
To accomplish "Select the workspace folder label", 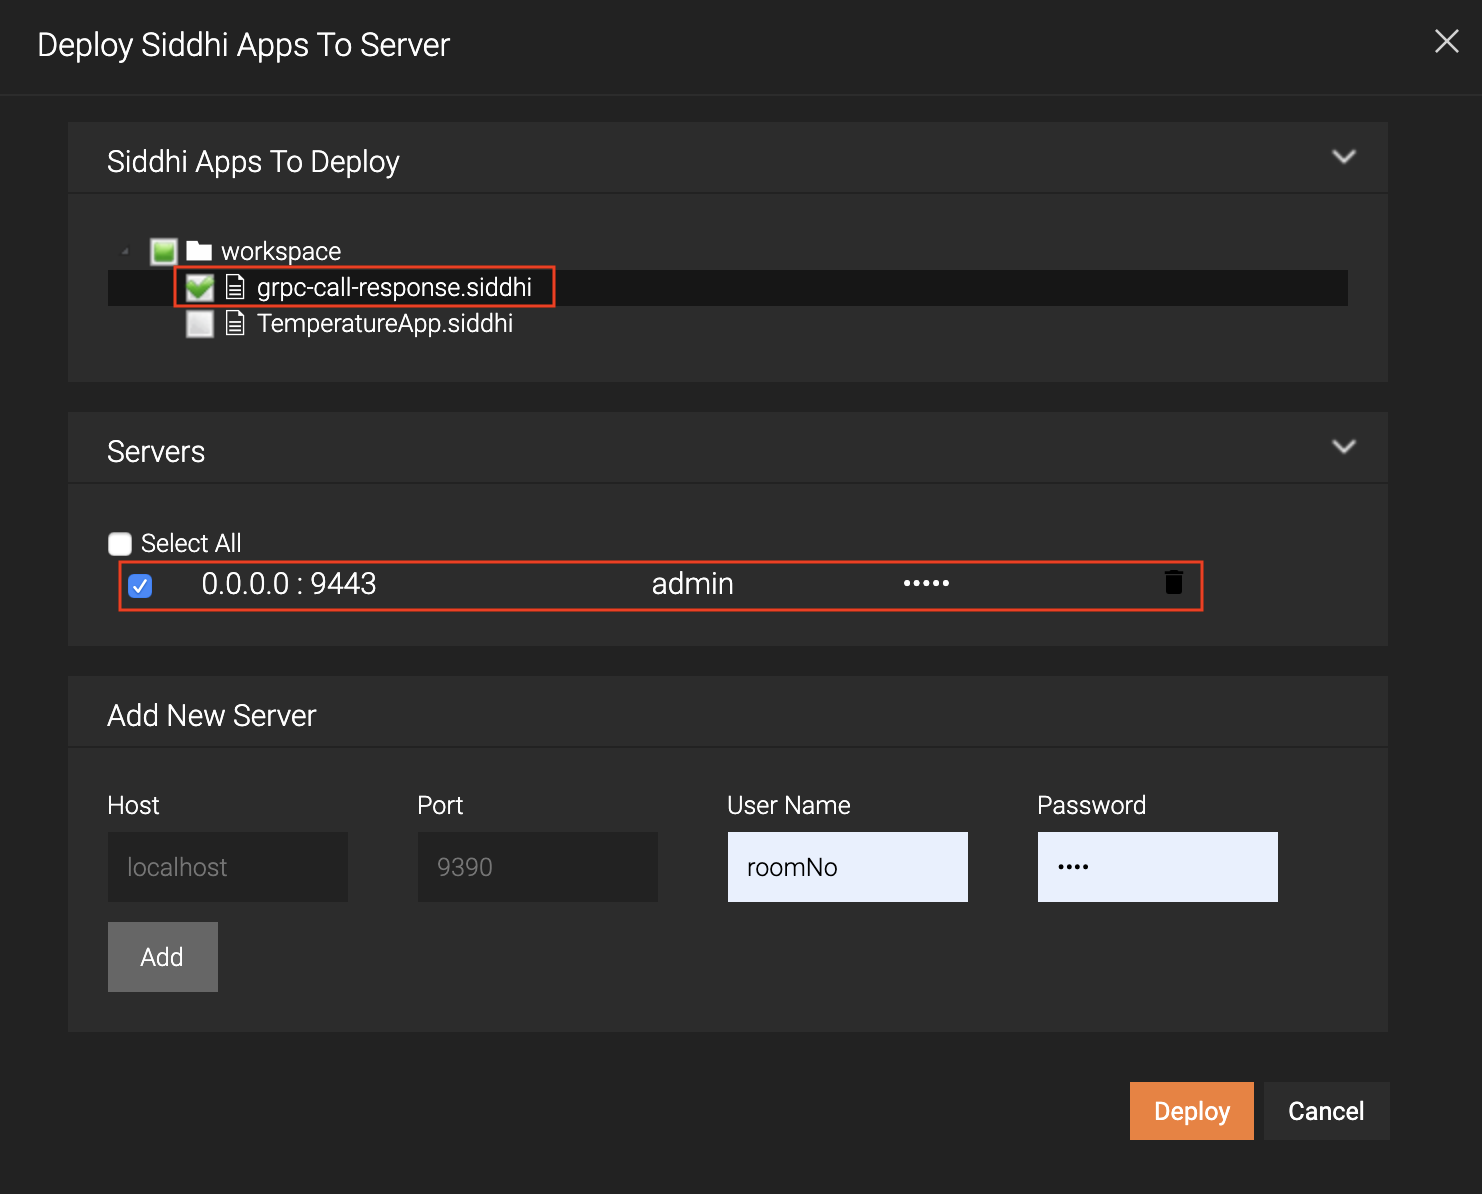I will (281, 251).
